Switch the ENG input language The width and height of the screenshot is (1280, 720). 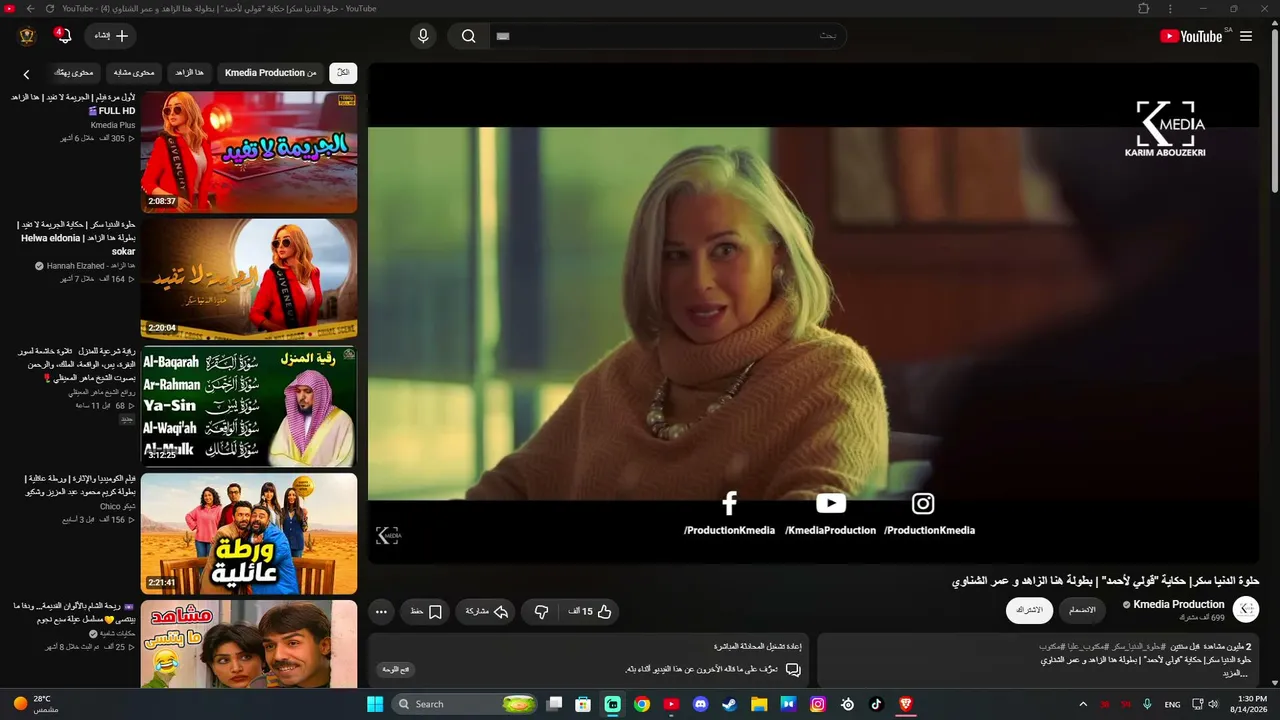pyautogui.click(x=1173, y=704)
